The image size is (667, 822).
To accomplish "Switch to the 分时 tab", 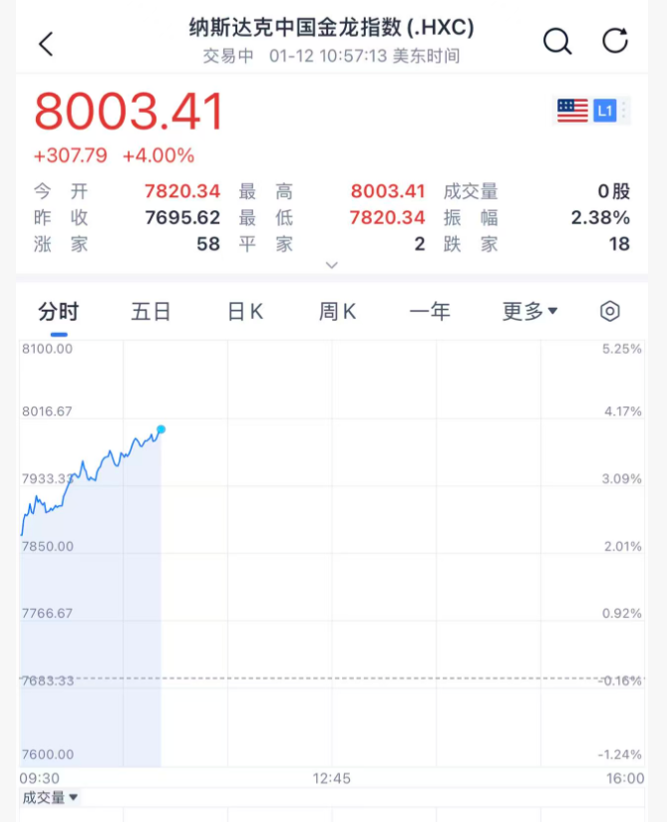I will [58, 311].
